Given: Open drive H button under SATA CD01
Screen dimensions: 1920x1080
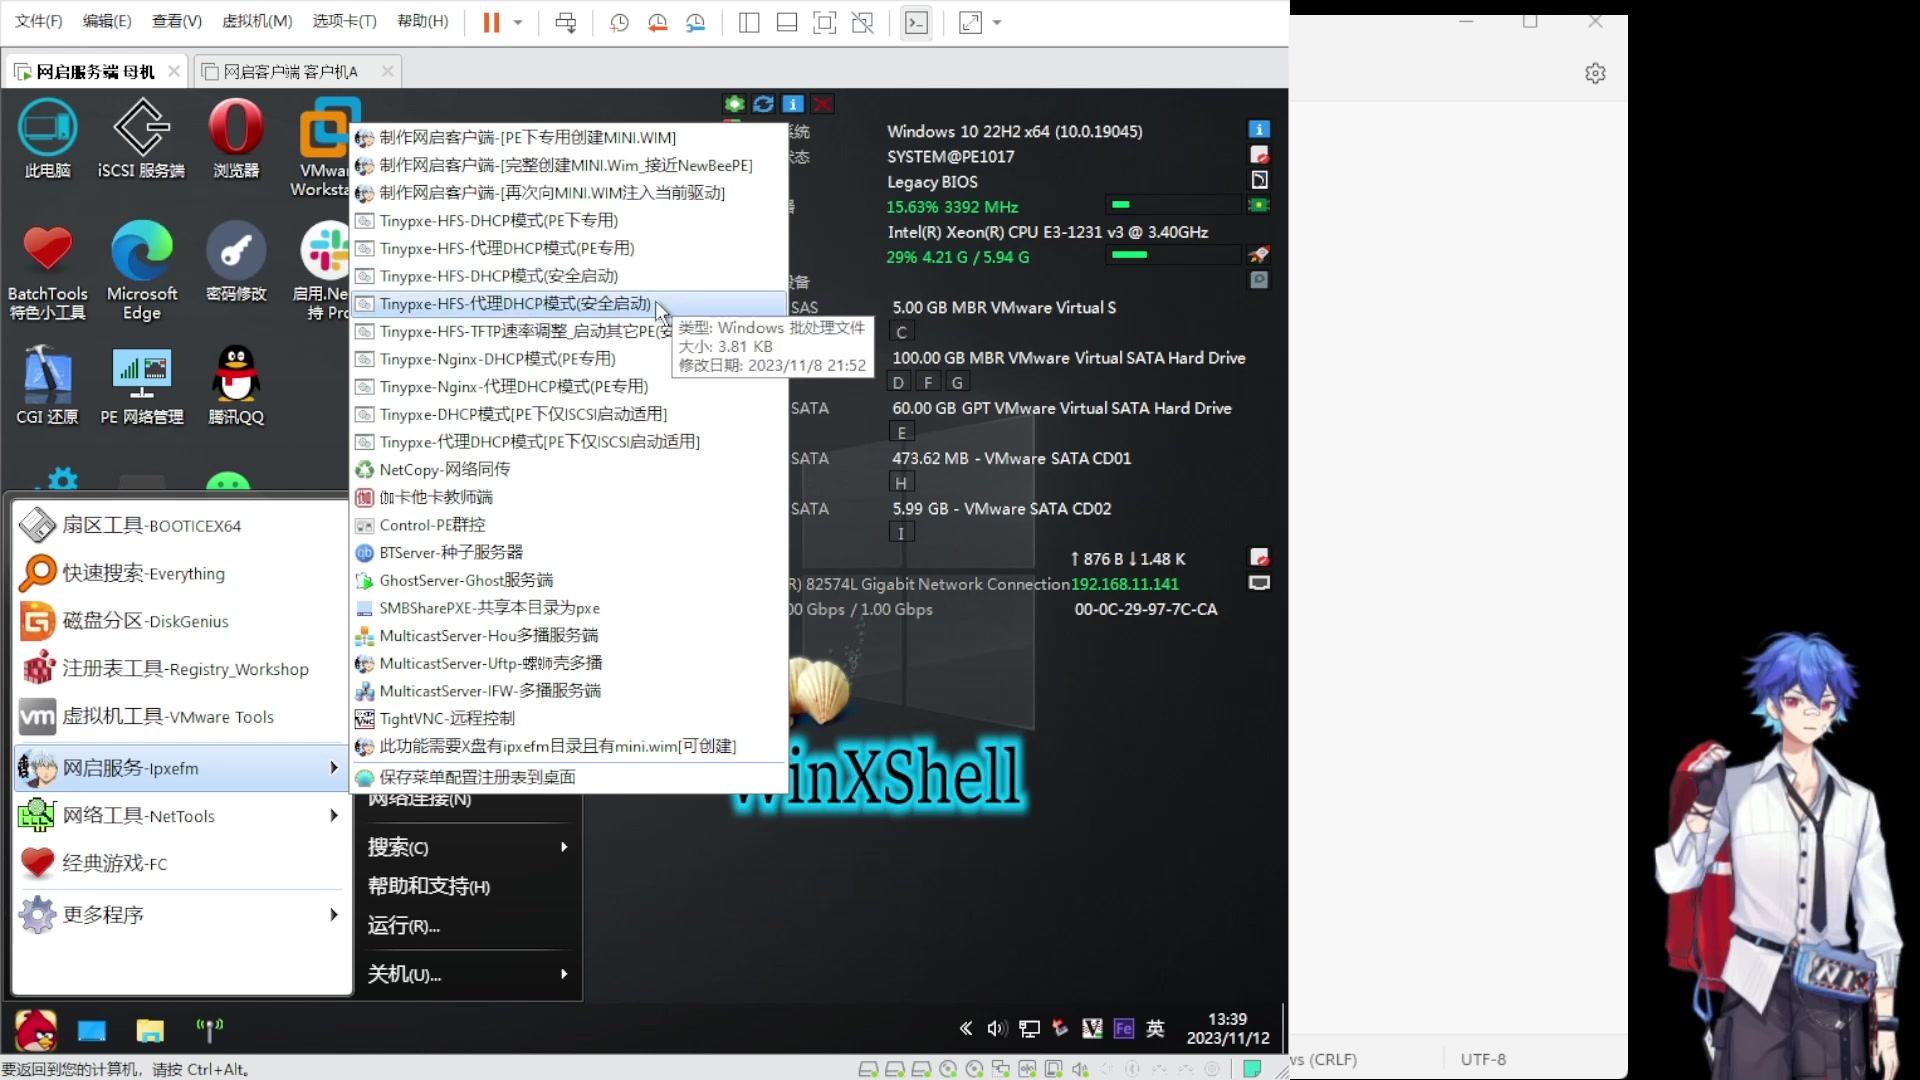Looking at the screenshot, I should click(901, 483).
